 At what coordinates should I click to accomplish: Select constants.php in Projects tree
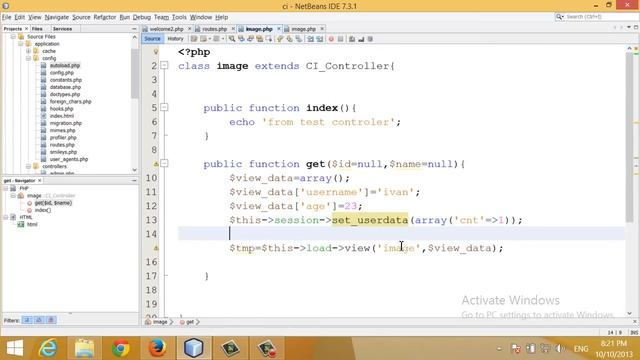66,80
